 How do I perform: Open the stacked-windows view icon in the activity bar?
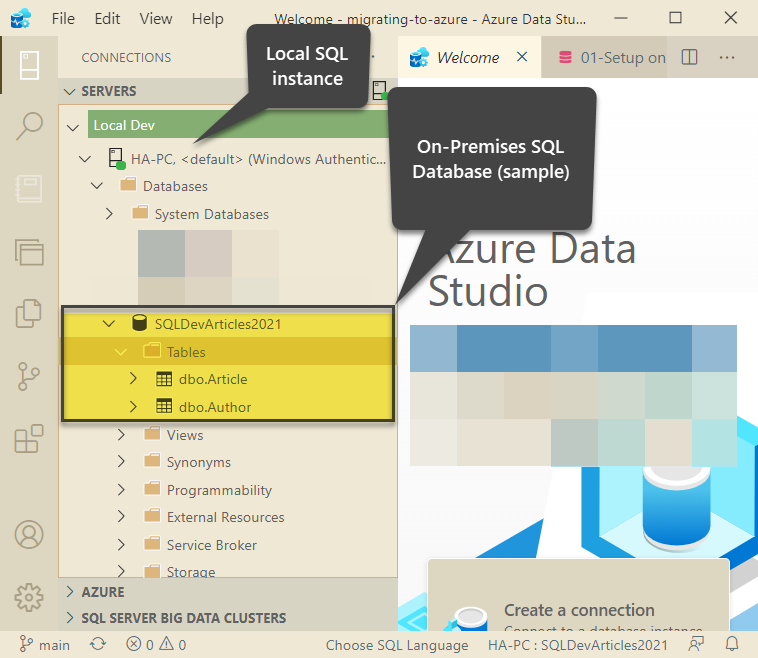29,252
